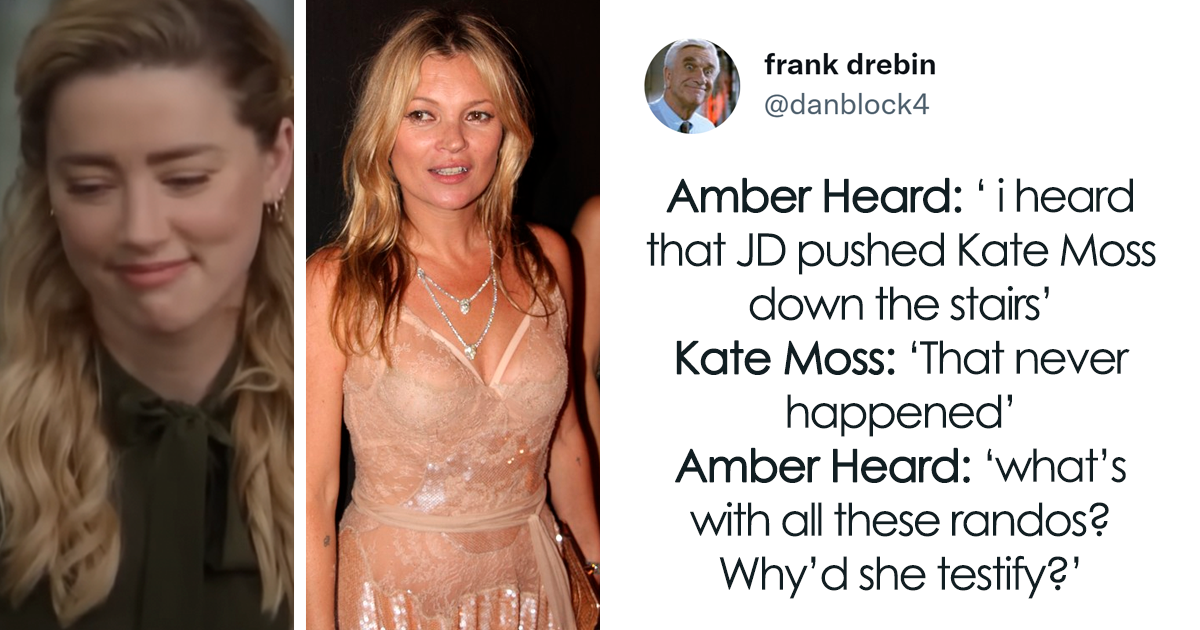Select the middle photo of woman in lace dress

click(453, 315)
